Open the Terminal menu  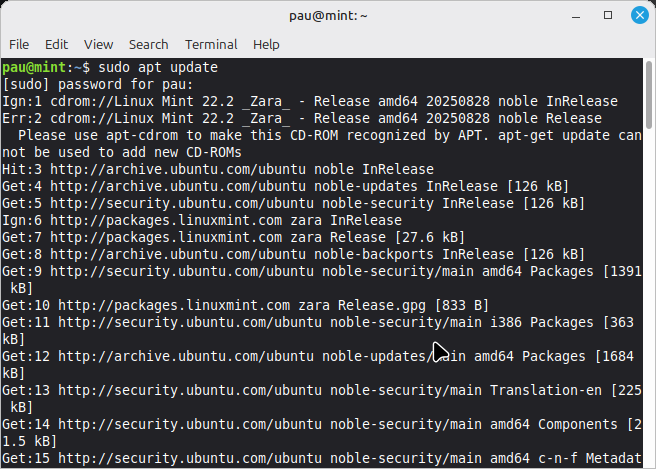[x=211, y=44]
